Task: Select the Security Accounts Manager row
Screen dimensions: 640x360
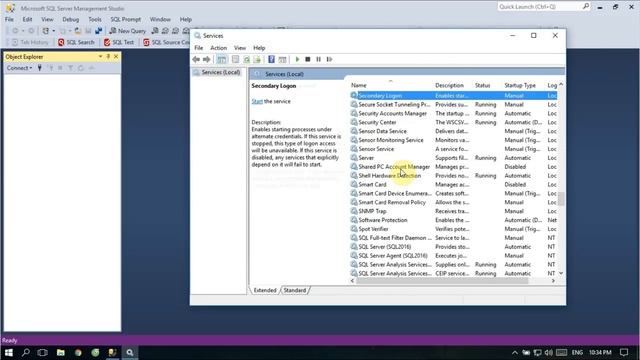Action: click(453, 113)
